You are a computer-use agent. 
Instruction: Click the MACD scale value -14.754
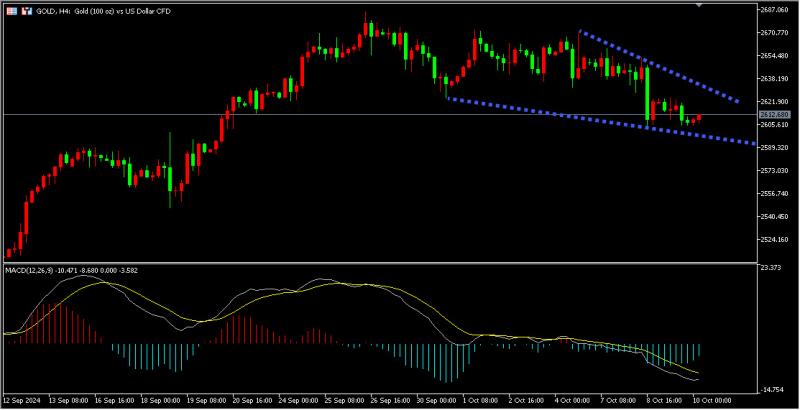tap(772, 390)
